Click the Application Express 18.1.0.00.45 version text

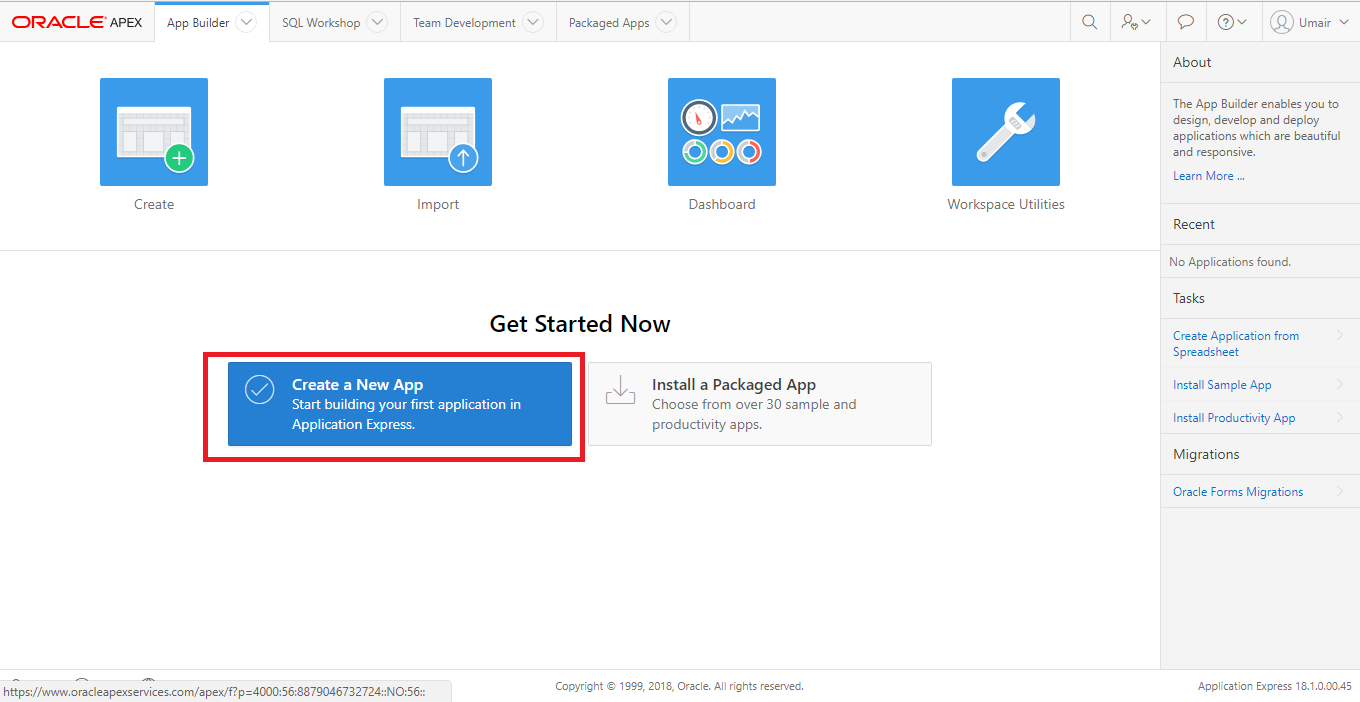click(1275, 686)
